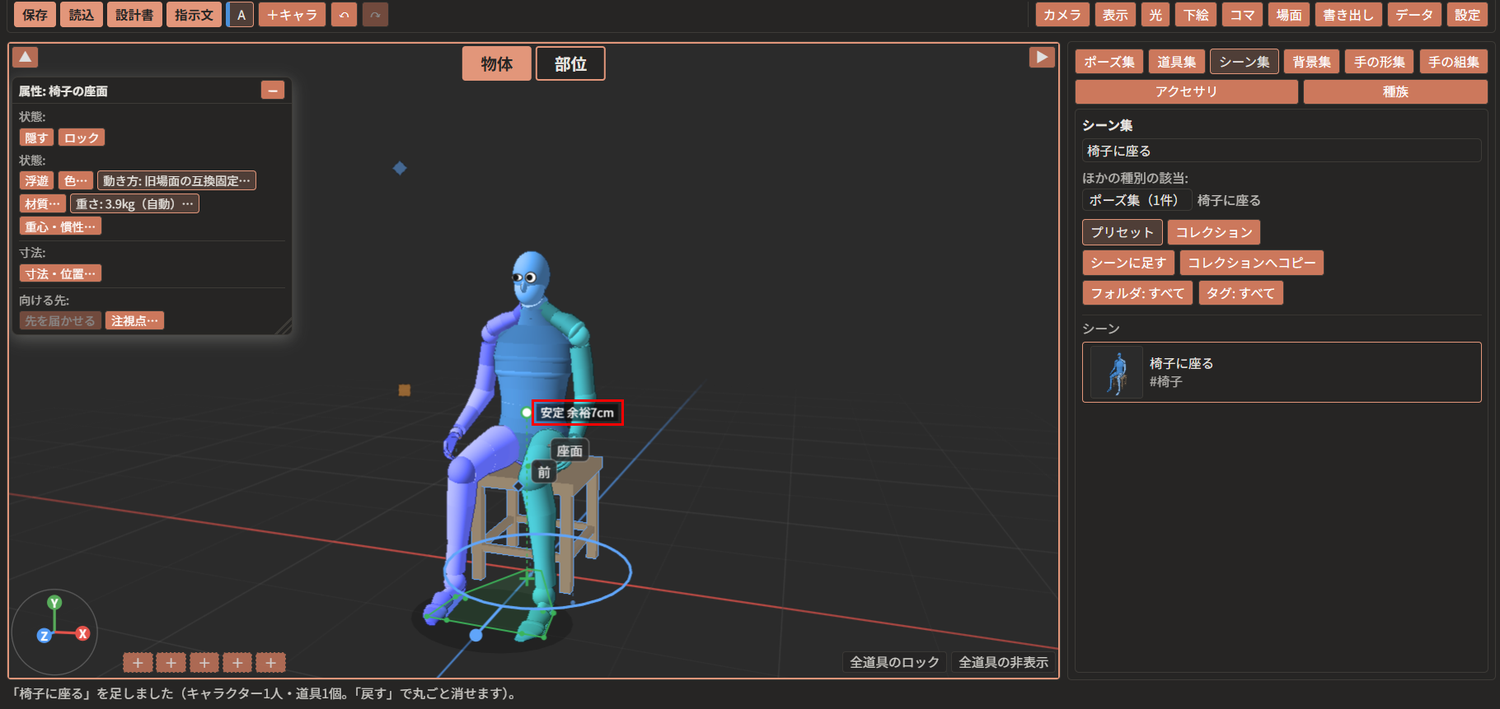The height and width of the screenshot is (709, 1500).
Task: Click the scene search field 椅子に座る
Action: pyautogui.click(x=1281, y=151)
